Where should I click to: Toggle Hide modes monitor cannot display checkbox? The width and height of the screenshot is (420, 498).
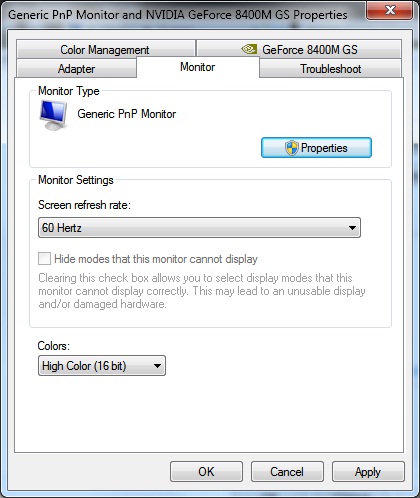pos(45,259)
